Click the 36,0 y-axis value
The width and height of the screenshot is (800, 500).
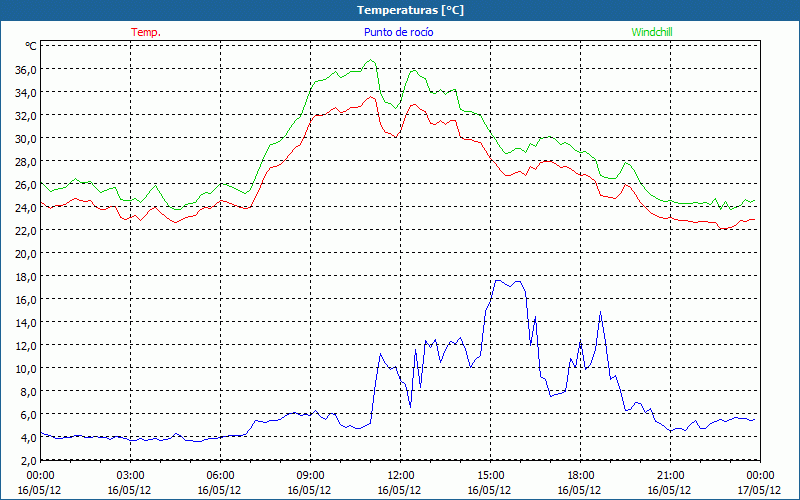pyautogui.click(x=26, y=69)
